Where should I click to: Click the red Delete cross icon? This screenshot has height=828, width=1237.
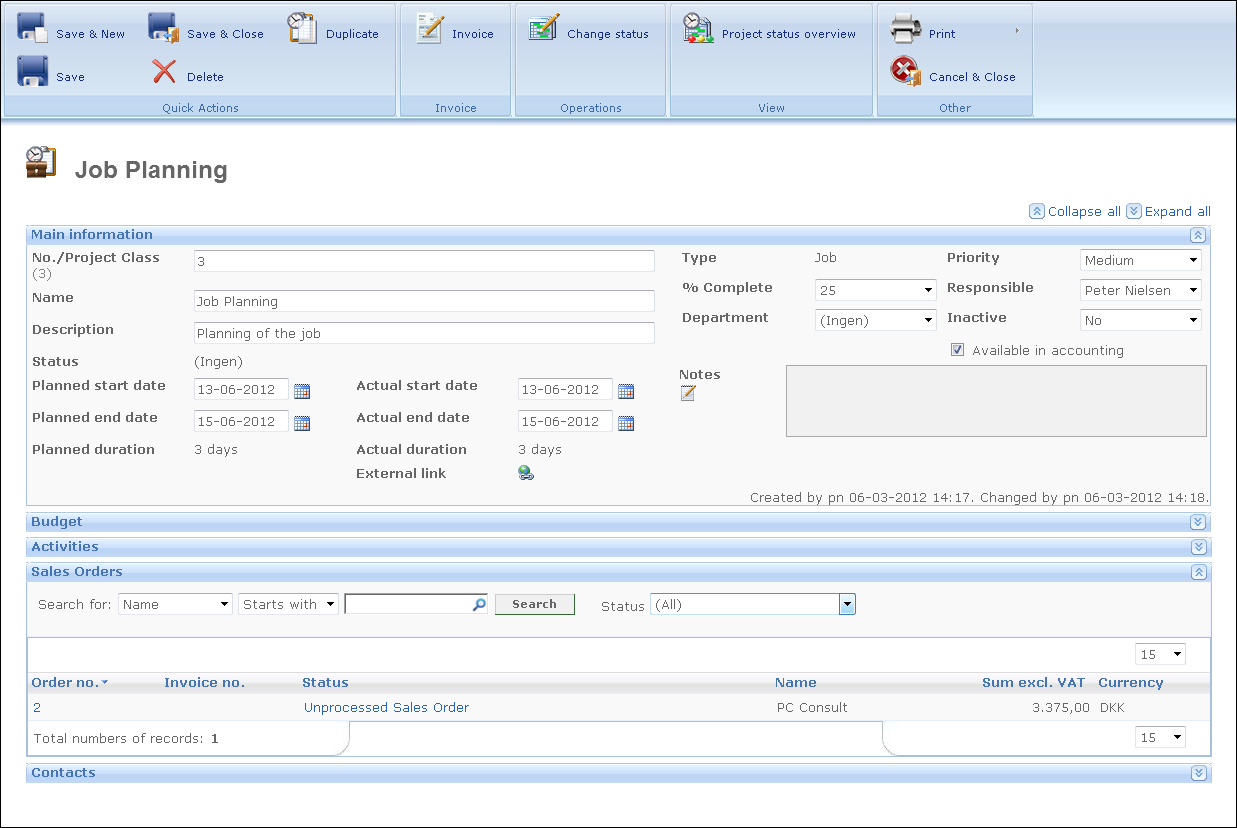(164, 72)
